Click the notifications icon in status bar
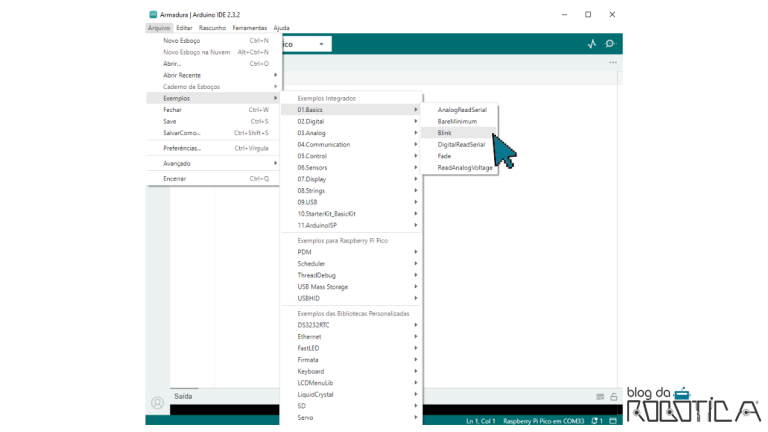Viewport: 768px width, 432px height. [x=598, y=421]
